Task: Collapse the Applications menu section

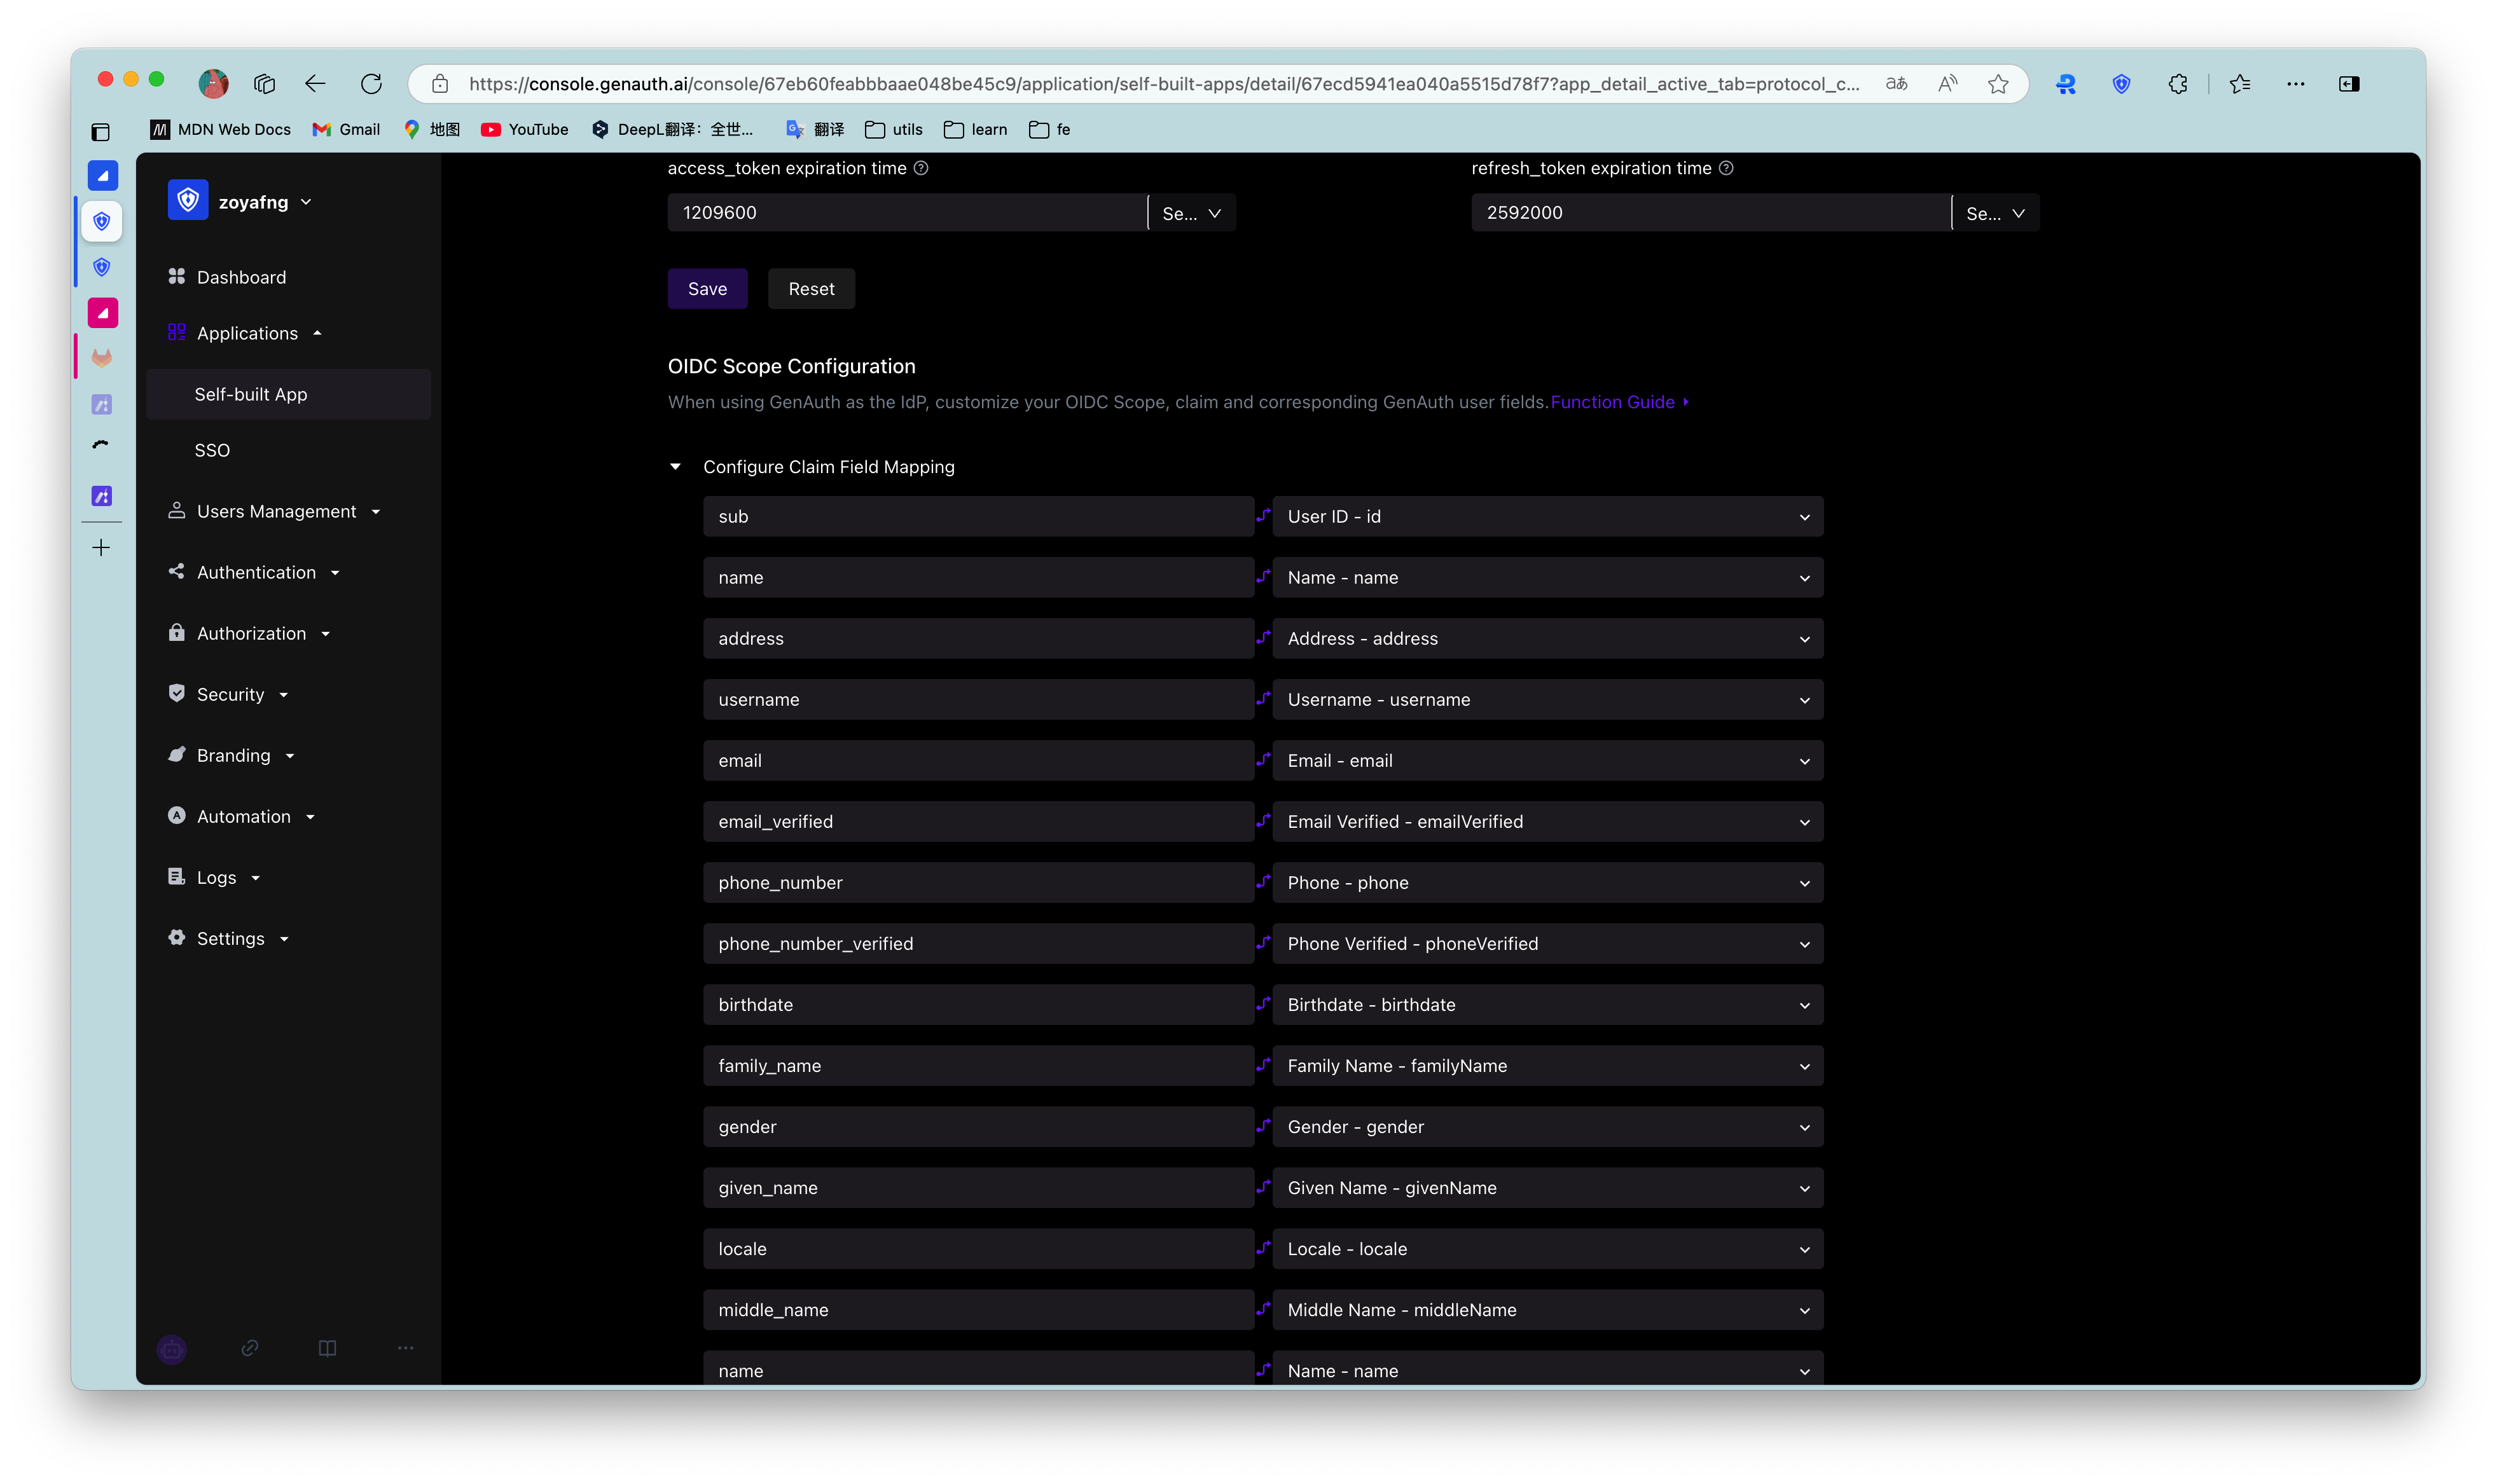Action: (x=247, y=333)
